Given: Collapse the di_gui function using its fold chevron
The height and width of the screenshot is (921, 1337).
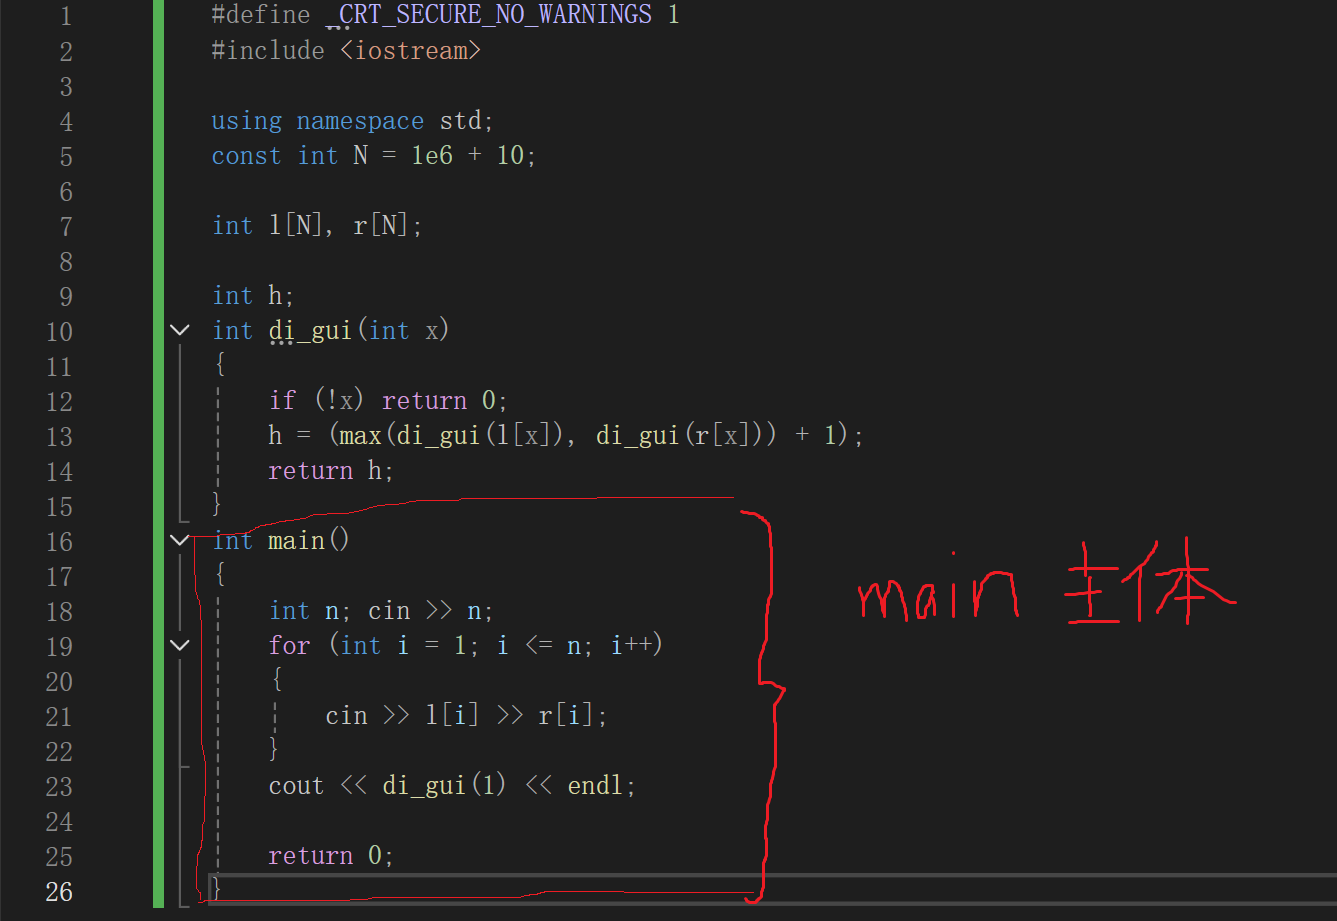Looking at the screenshot, I should click(x=179, y=330).
